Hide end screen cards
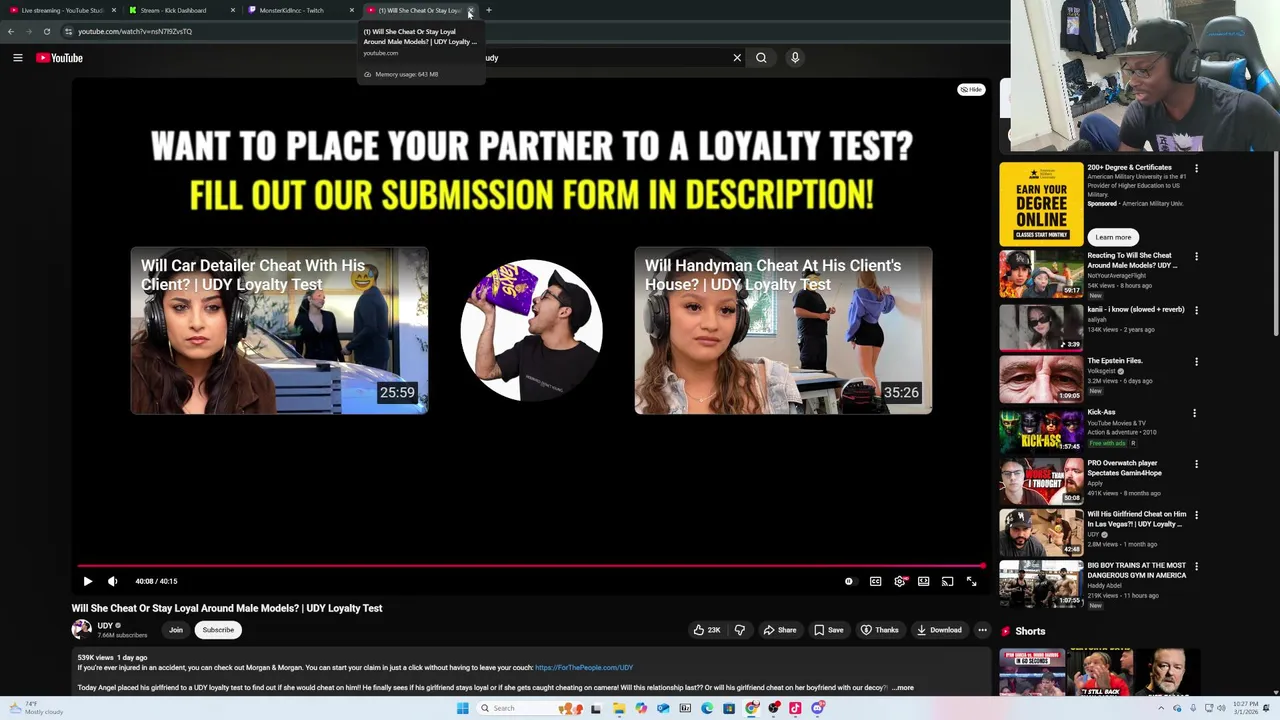Viewport: 1280px width, 720px height. tap(971, 89)
